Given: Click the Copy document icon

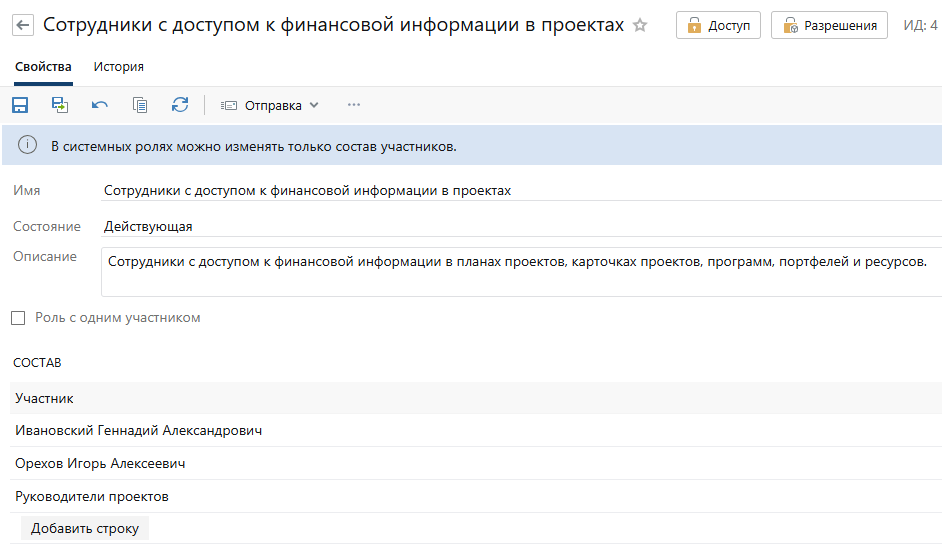Looking at the screenshot, I should coord(140,105).
